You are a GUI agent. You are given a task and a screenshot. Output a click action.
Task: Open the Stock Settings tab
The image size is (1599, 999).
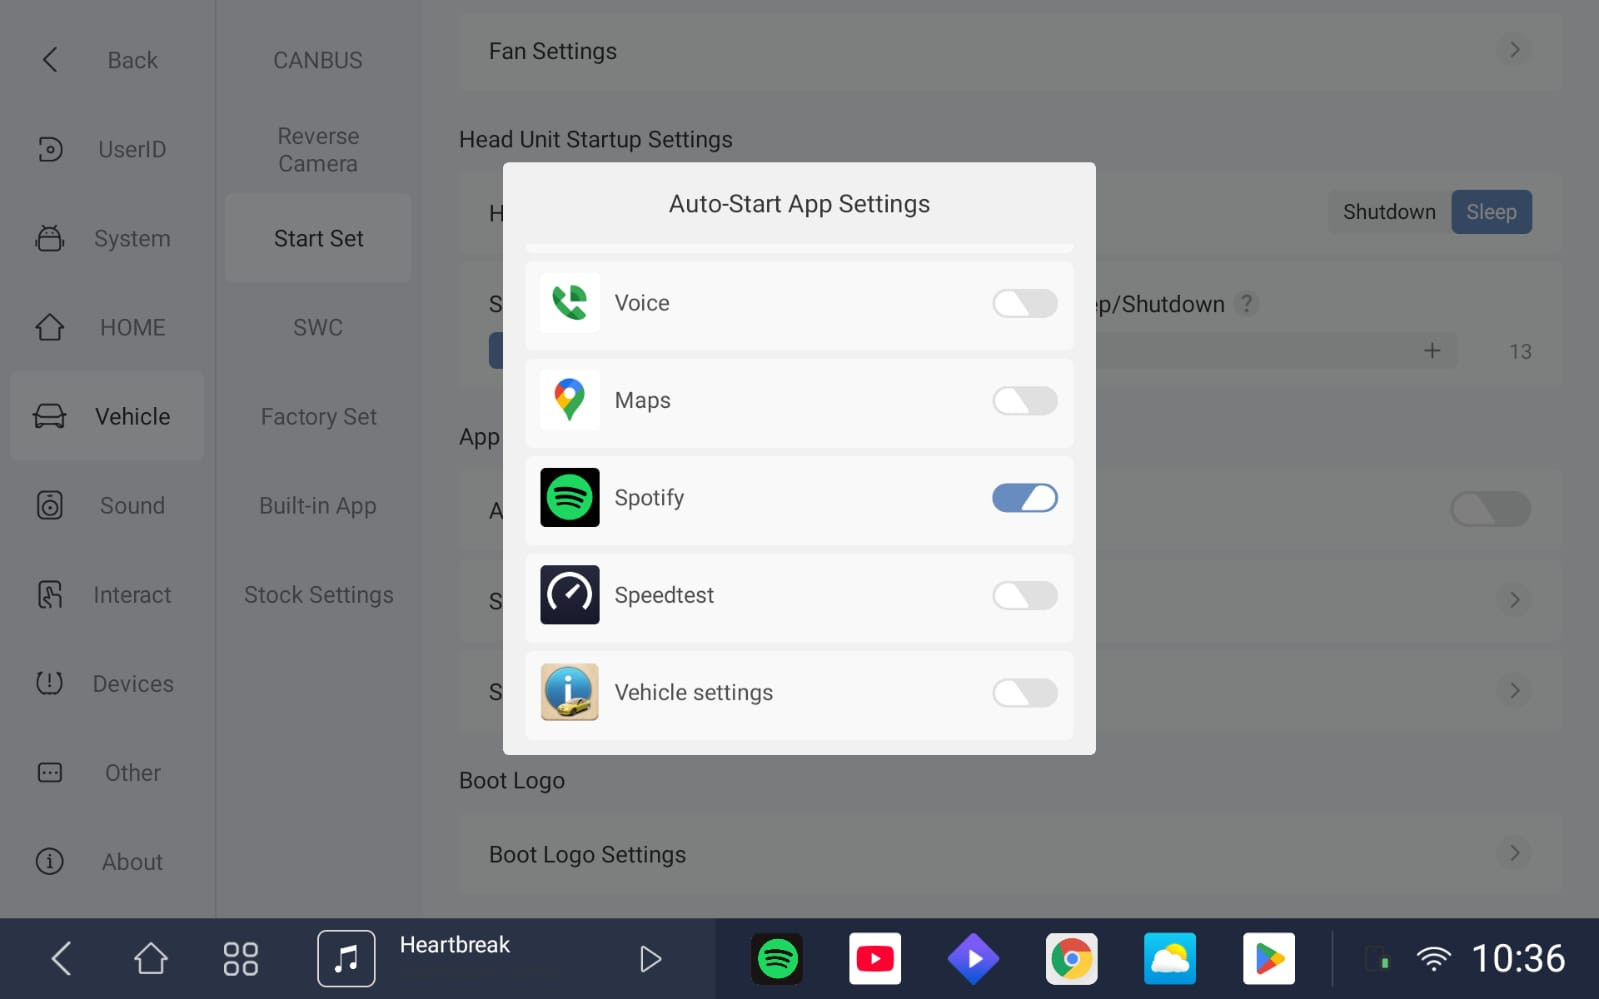[x=318, y=594]
